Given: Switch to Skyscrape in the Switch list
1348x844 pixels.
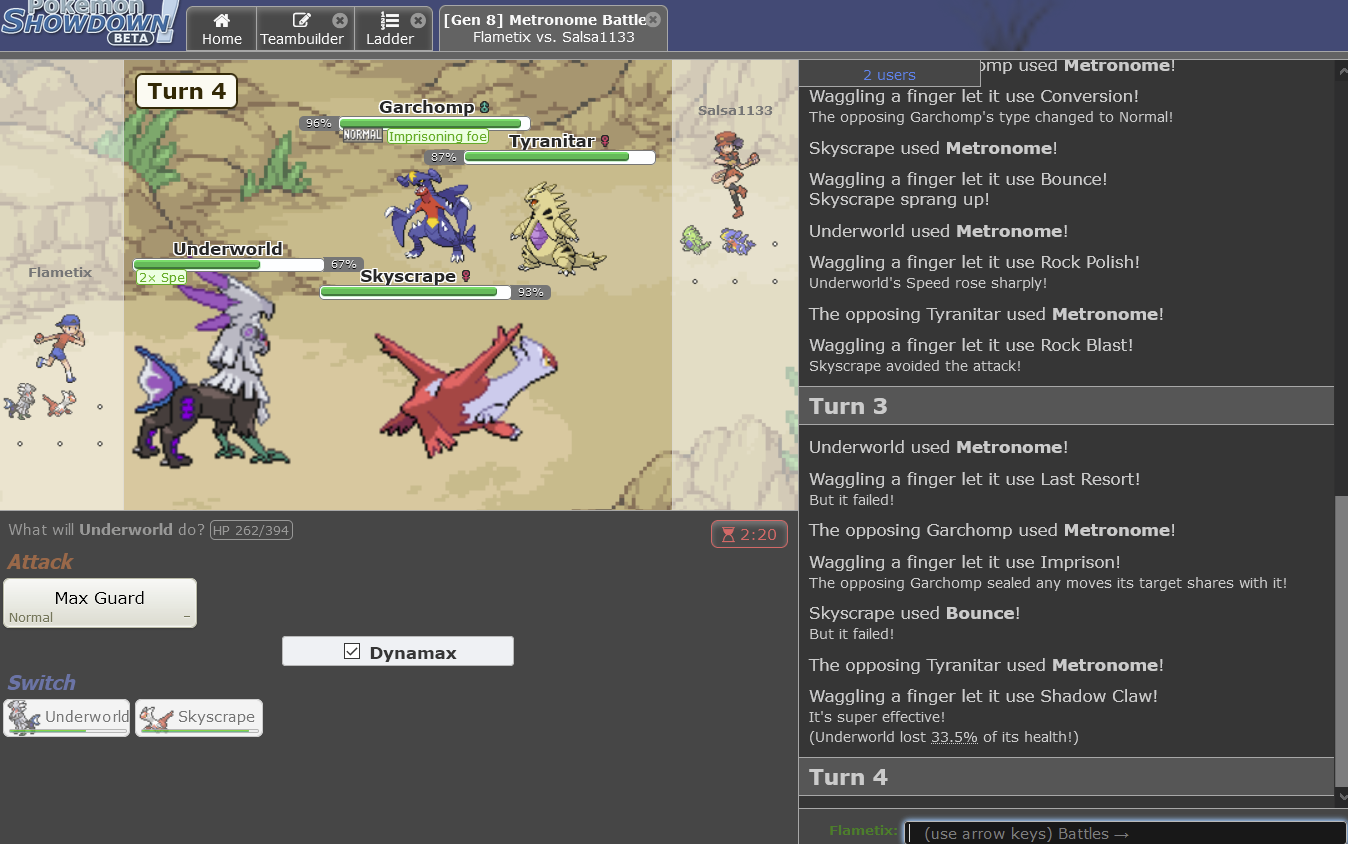Looking at the screenshot, I should (x=199, y=717).
